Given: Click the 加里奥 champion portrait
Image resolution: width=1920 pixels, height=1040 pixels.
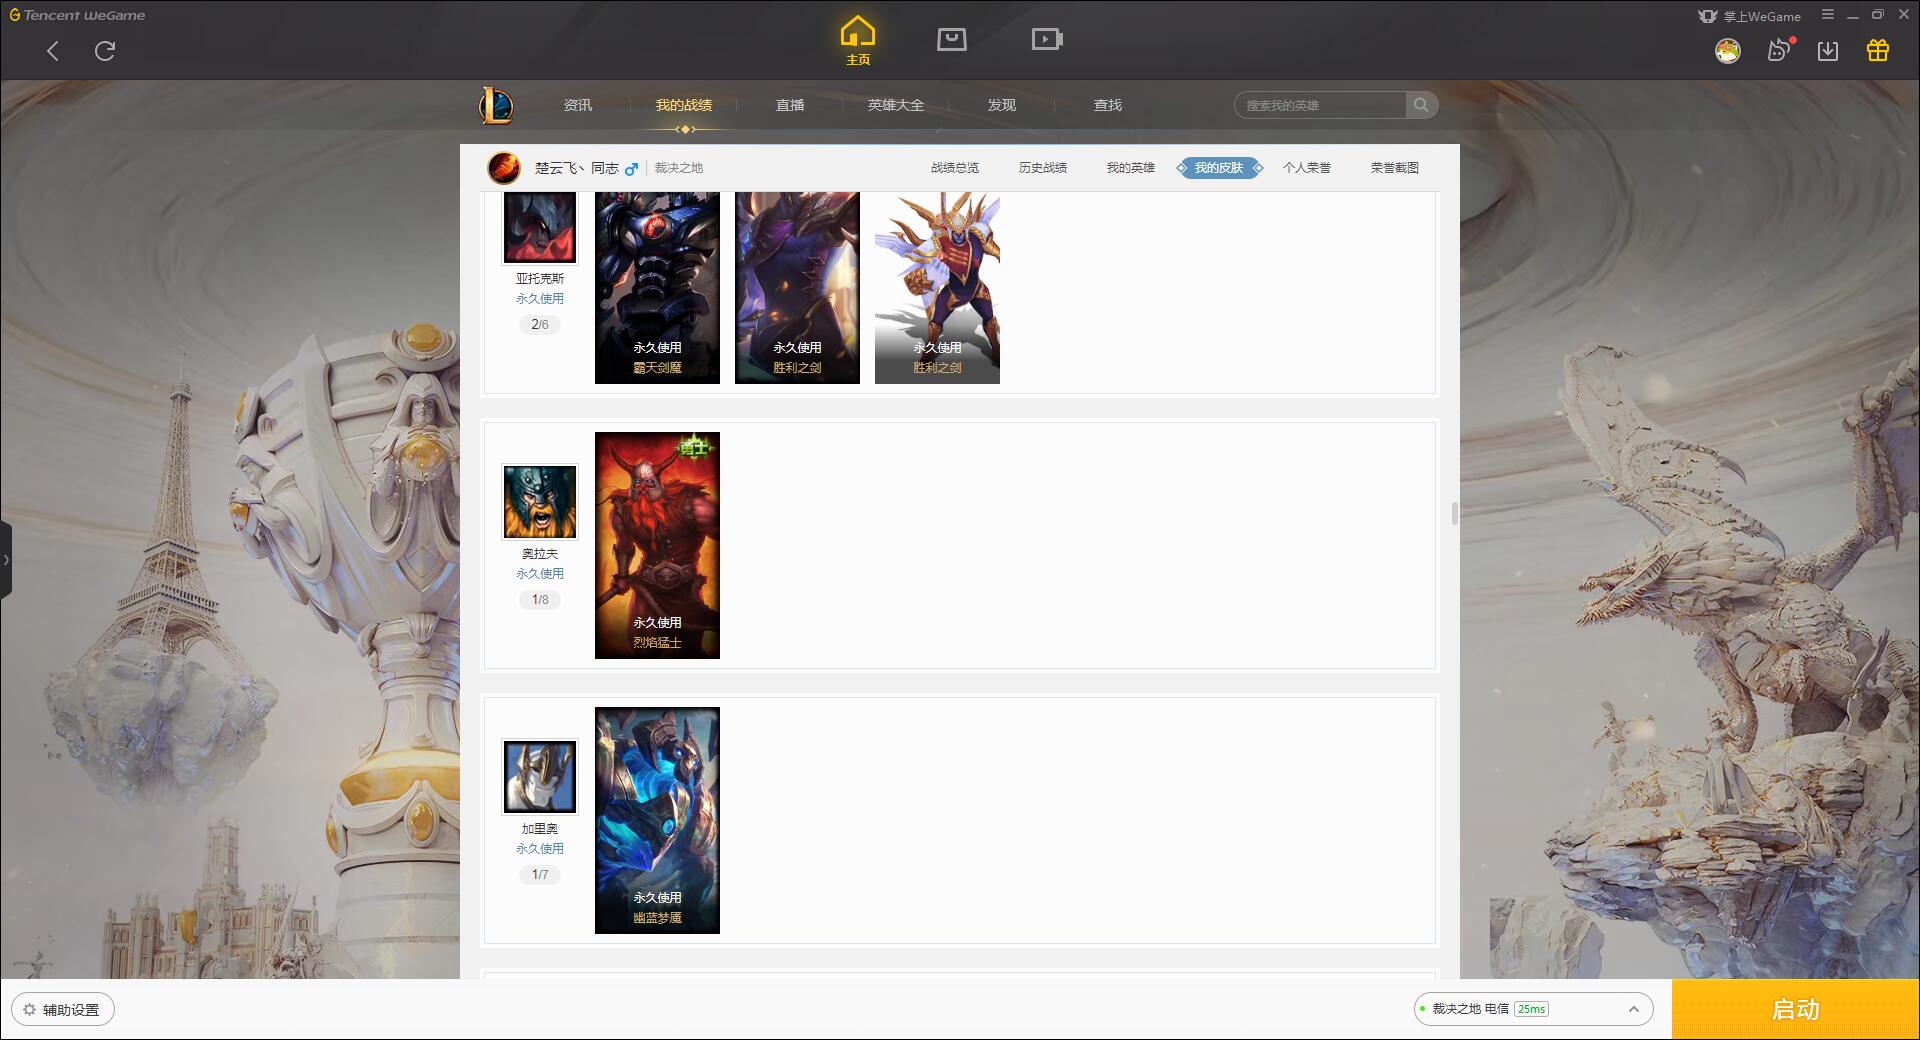Looking at the screenshot, I should coord(540,776).
